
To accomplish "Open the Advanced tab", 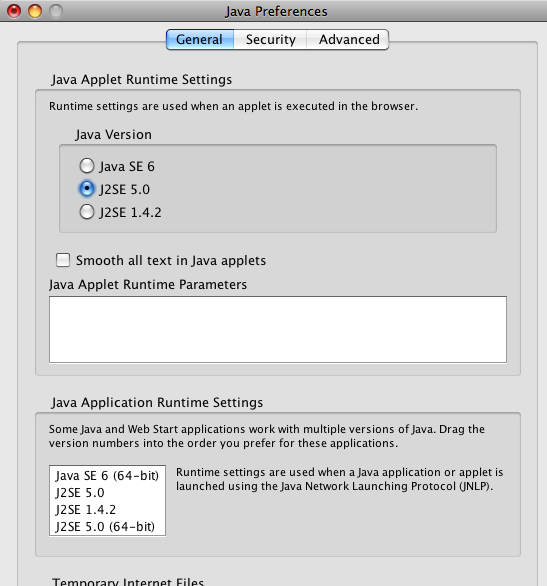I will click(348, 40).
